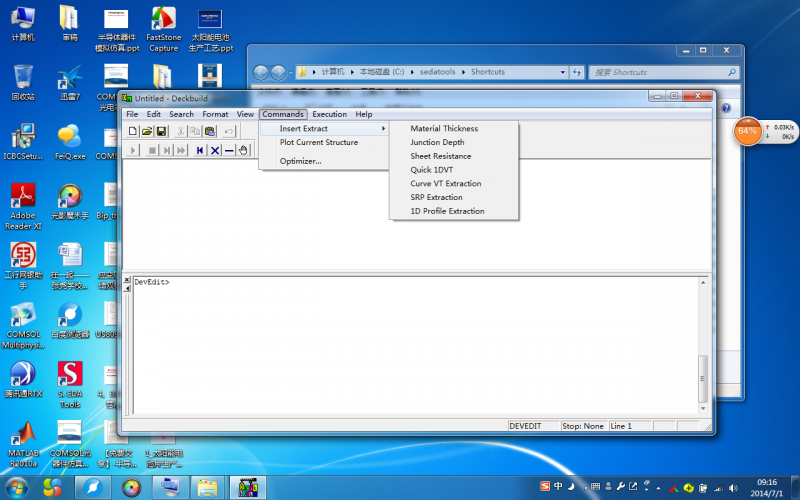Image resolution: width=800 pixels, height=500 pixels.
Task: Click Stop: None status bar field
Action: pos(583,426)
